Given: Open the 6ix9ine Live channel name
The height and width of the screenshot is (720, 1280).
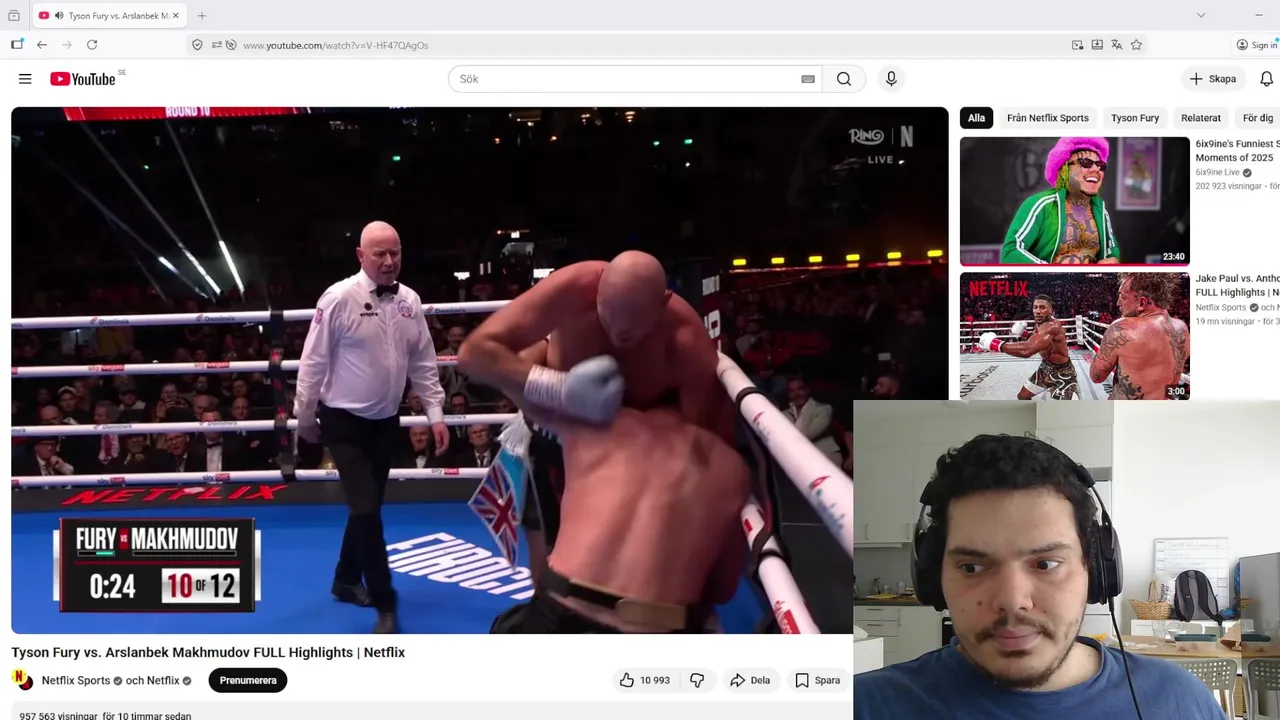Looking at the screenshot, I should [1217, 172].
